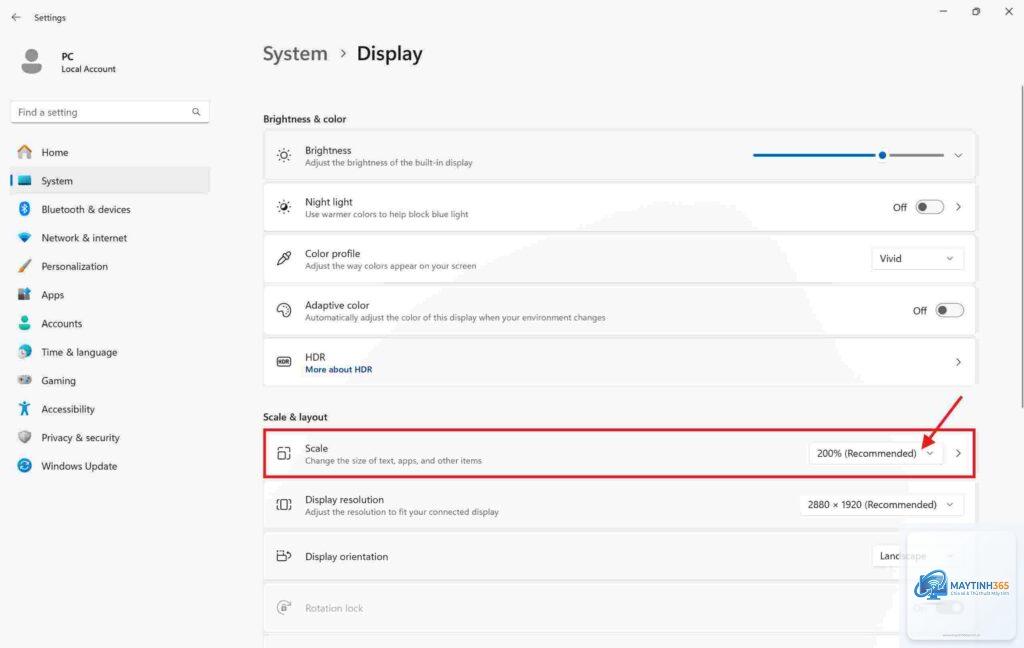Click the Display orientation row label
This screenshot has height=648, width=1024.
(x=346, y=557)
